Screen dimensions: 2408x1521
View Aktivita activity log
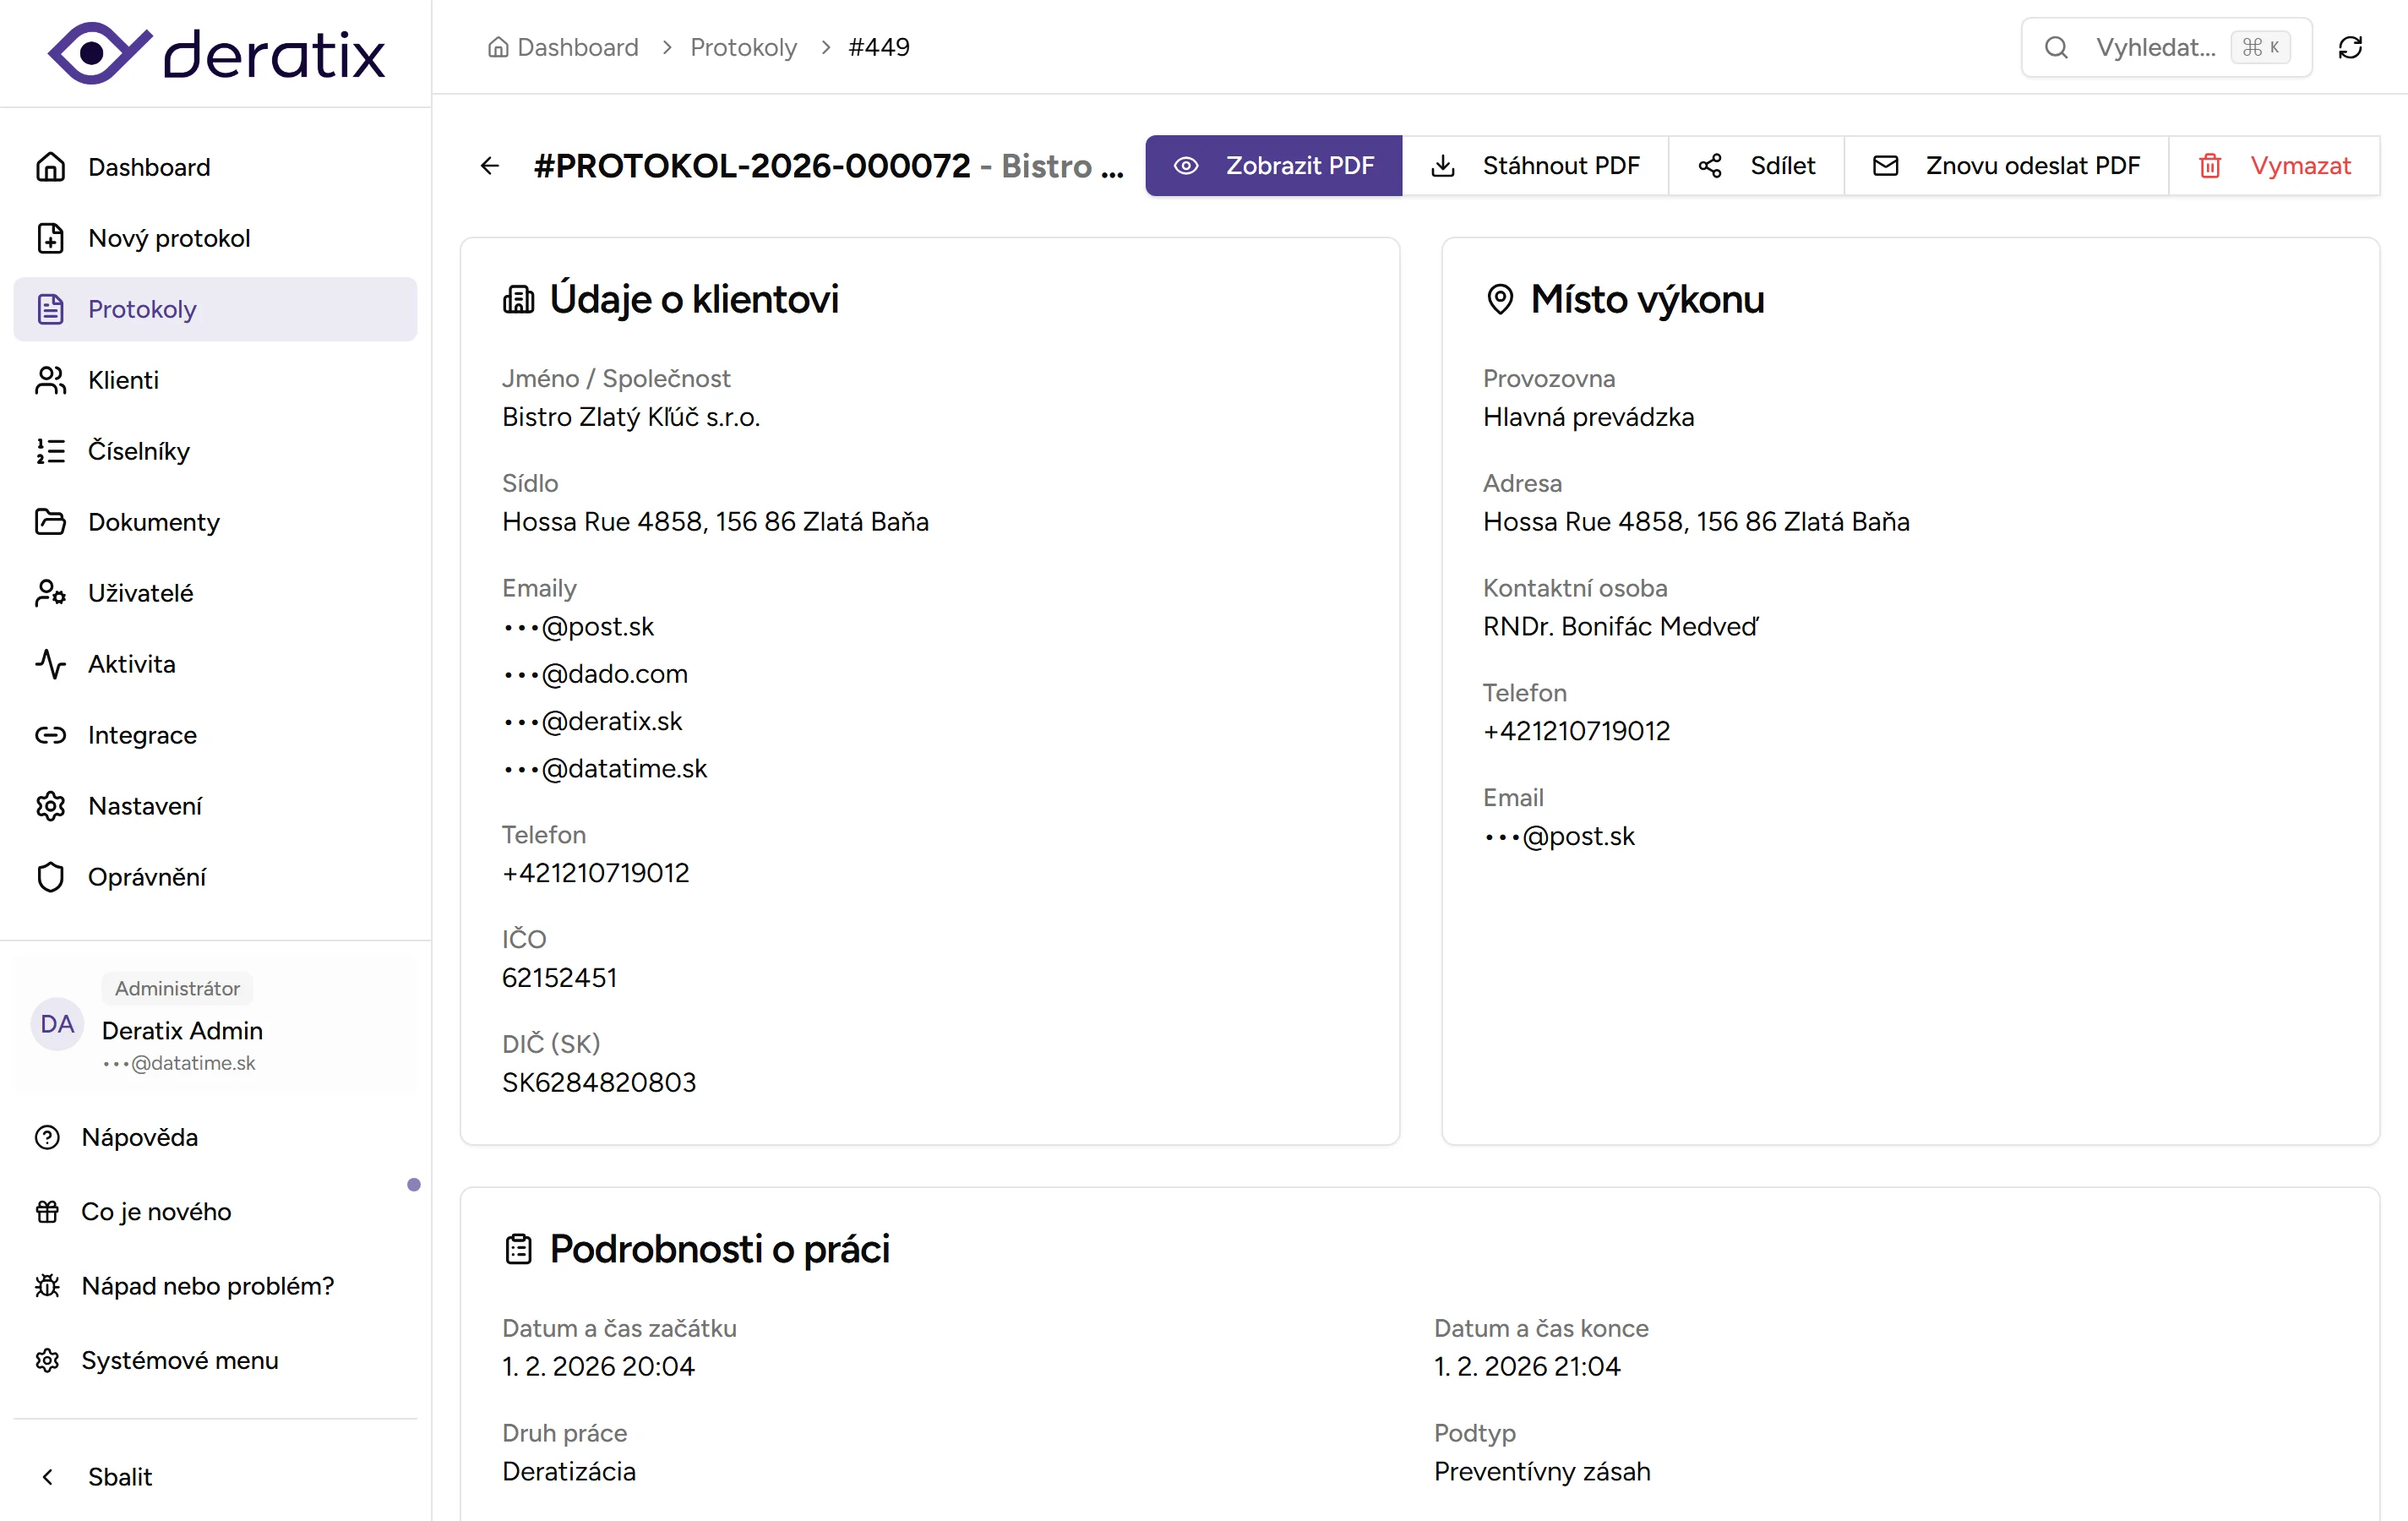pos(130,663)
